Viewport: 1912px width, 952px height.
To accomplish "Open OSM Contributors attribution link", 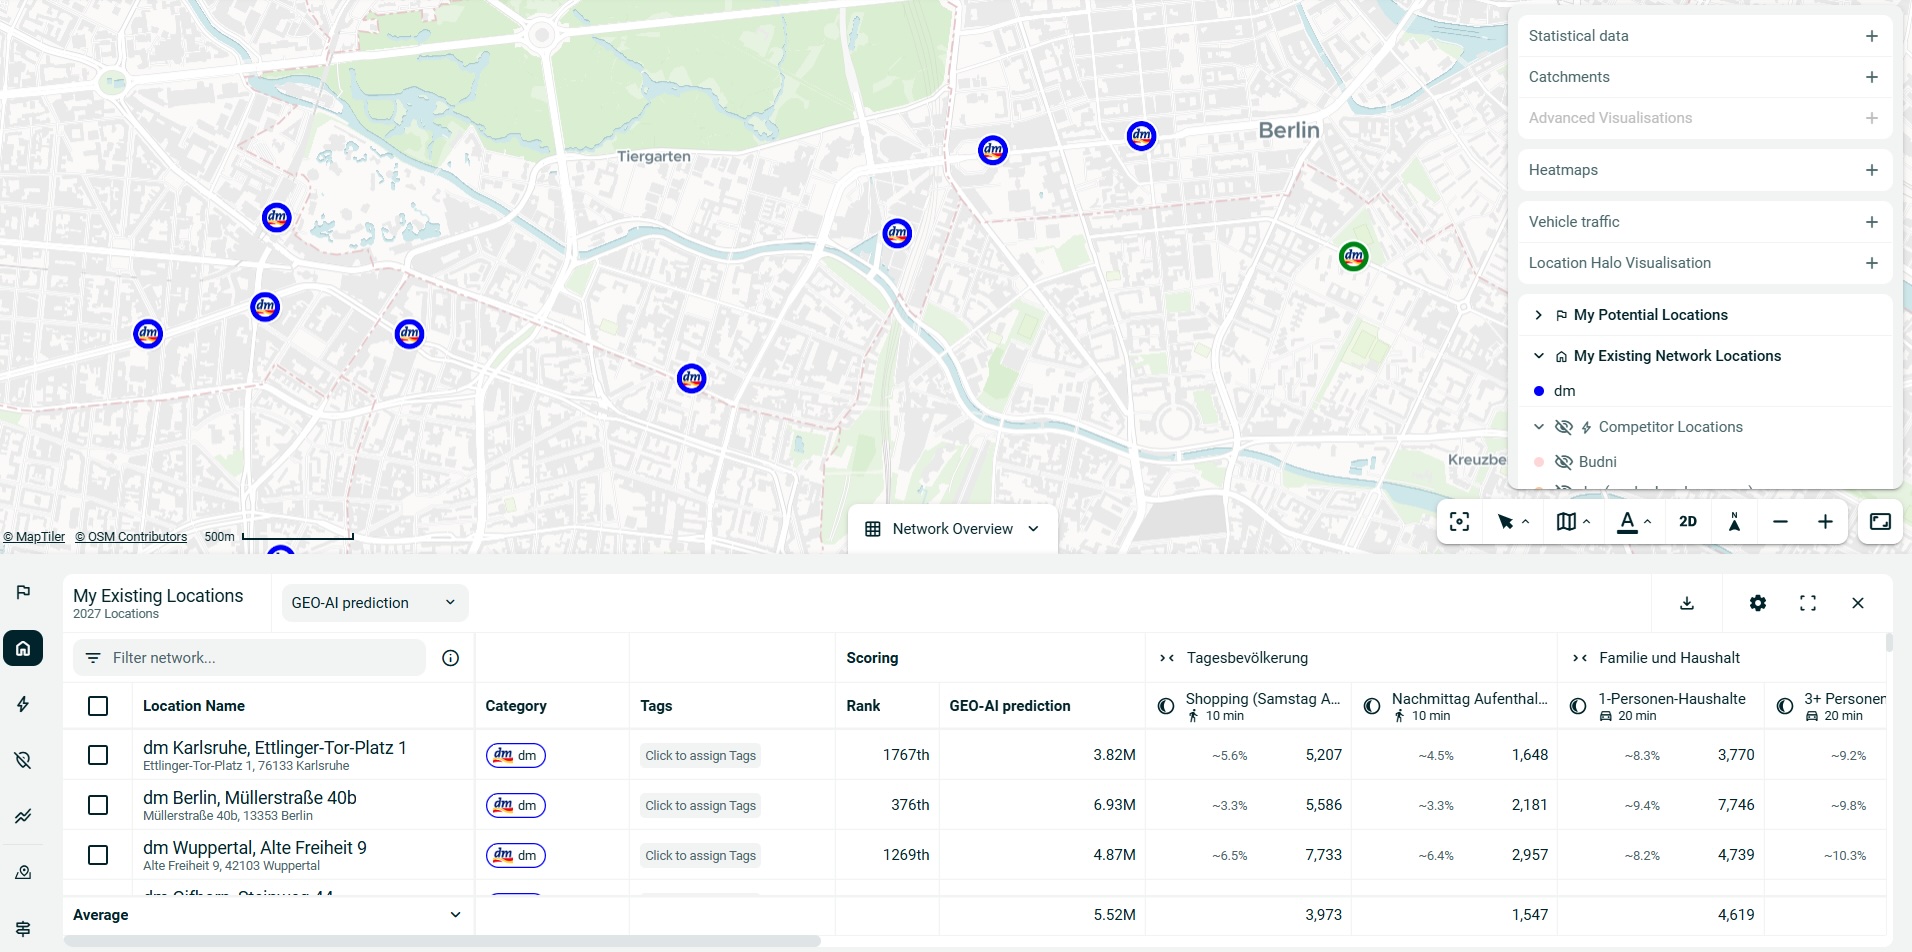I will tap(131, 537).
